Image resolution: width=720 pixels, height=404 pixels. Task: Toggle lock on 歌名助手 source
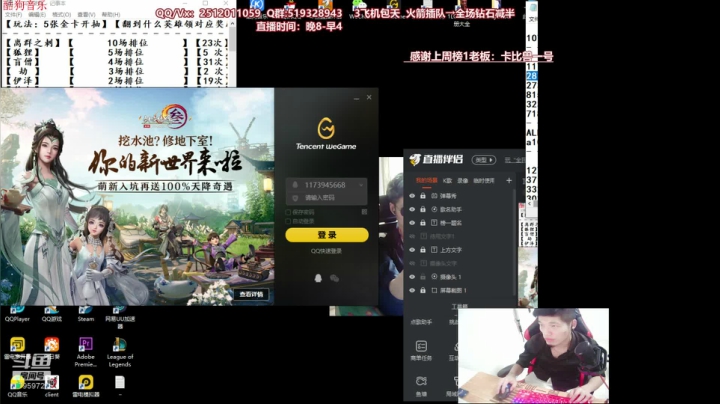tap(423, 209)
